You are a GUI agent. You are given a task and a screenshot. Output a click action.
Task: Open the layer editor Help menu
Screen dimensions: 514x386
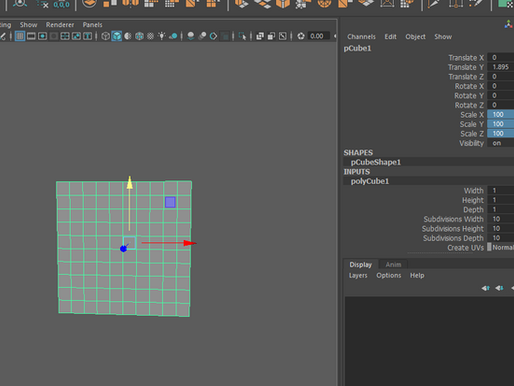(x=417, y=276)
